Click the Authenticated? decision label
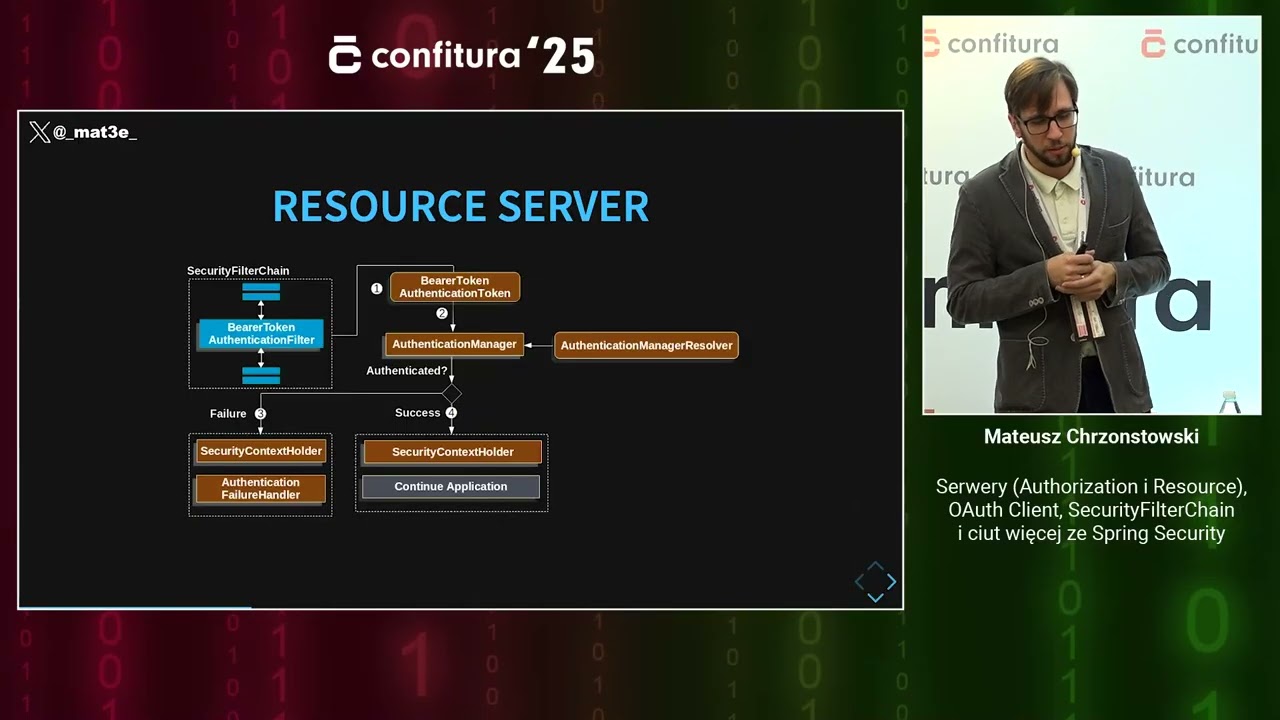This screenshot has width=1280, height=720. [x=407, y=371]
